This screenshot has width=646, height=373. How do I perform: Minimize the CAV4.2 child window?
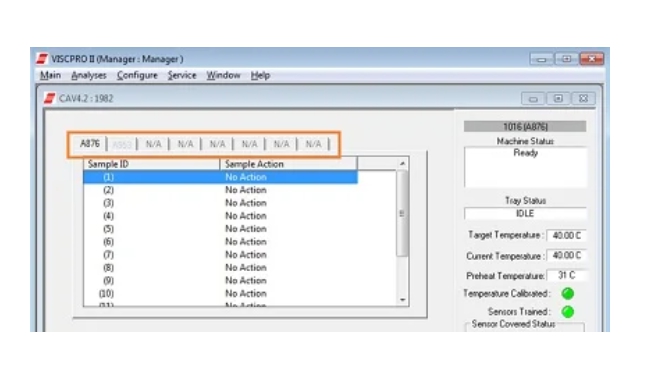(533, 99)
